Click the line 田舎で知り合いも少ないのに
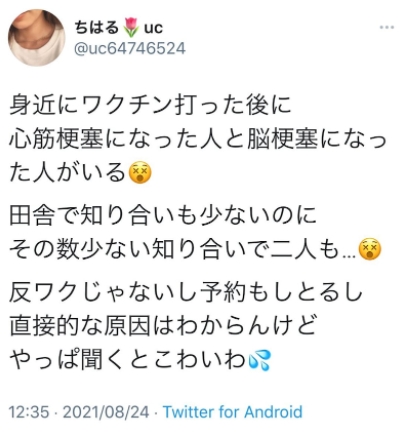This screenshot has height=434, width=414. pyautogui.click(x=162, y=215)
